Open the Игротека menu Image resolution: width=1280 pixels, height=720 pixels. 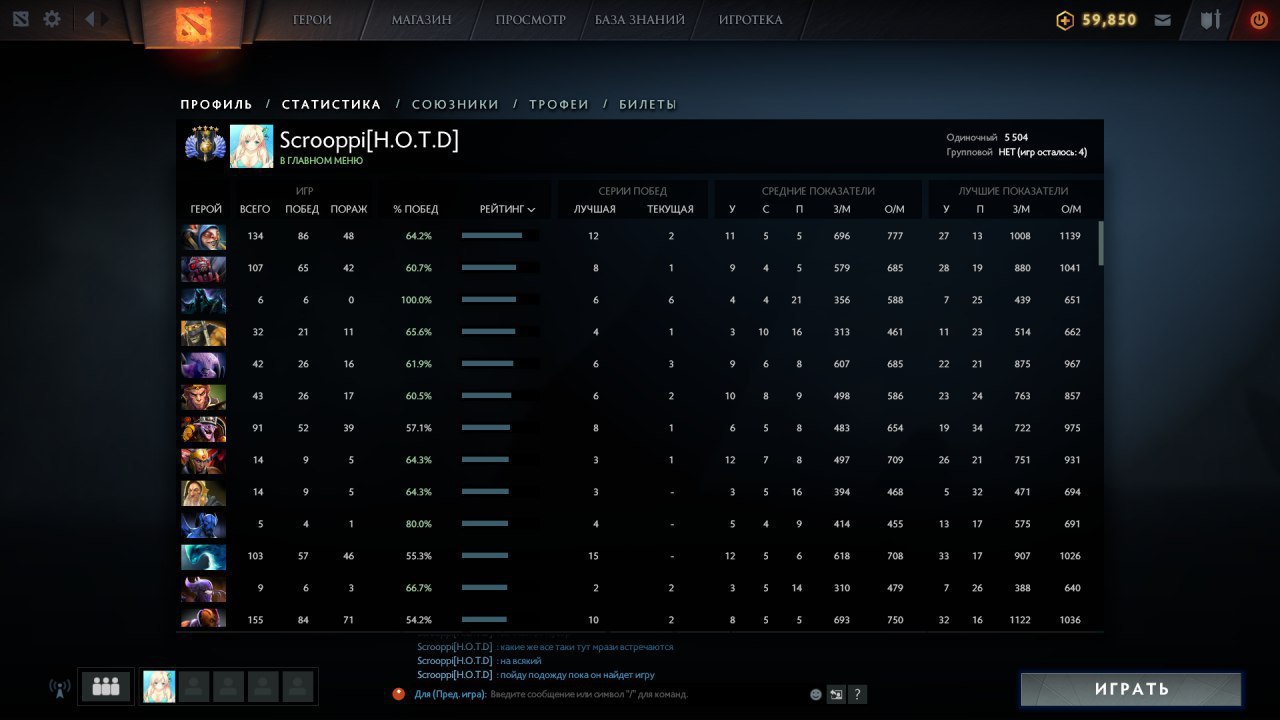click(751, 20)
